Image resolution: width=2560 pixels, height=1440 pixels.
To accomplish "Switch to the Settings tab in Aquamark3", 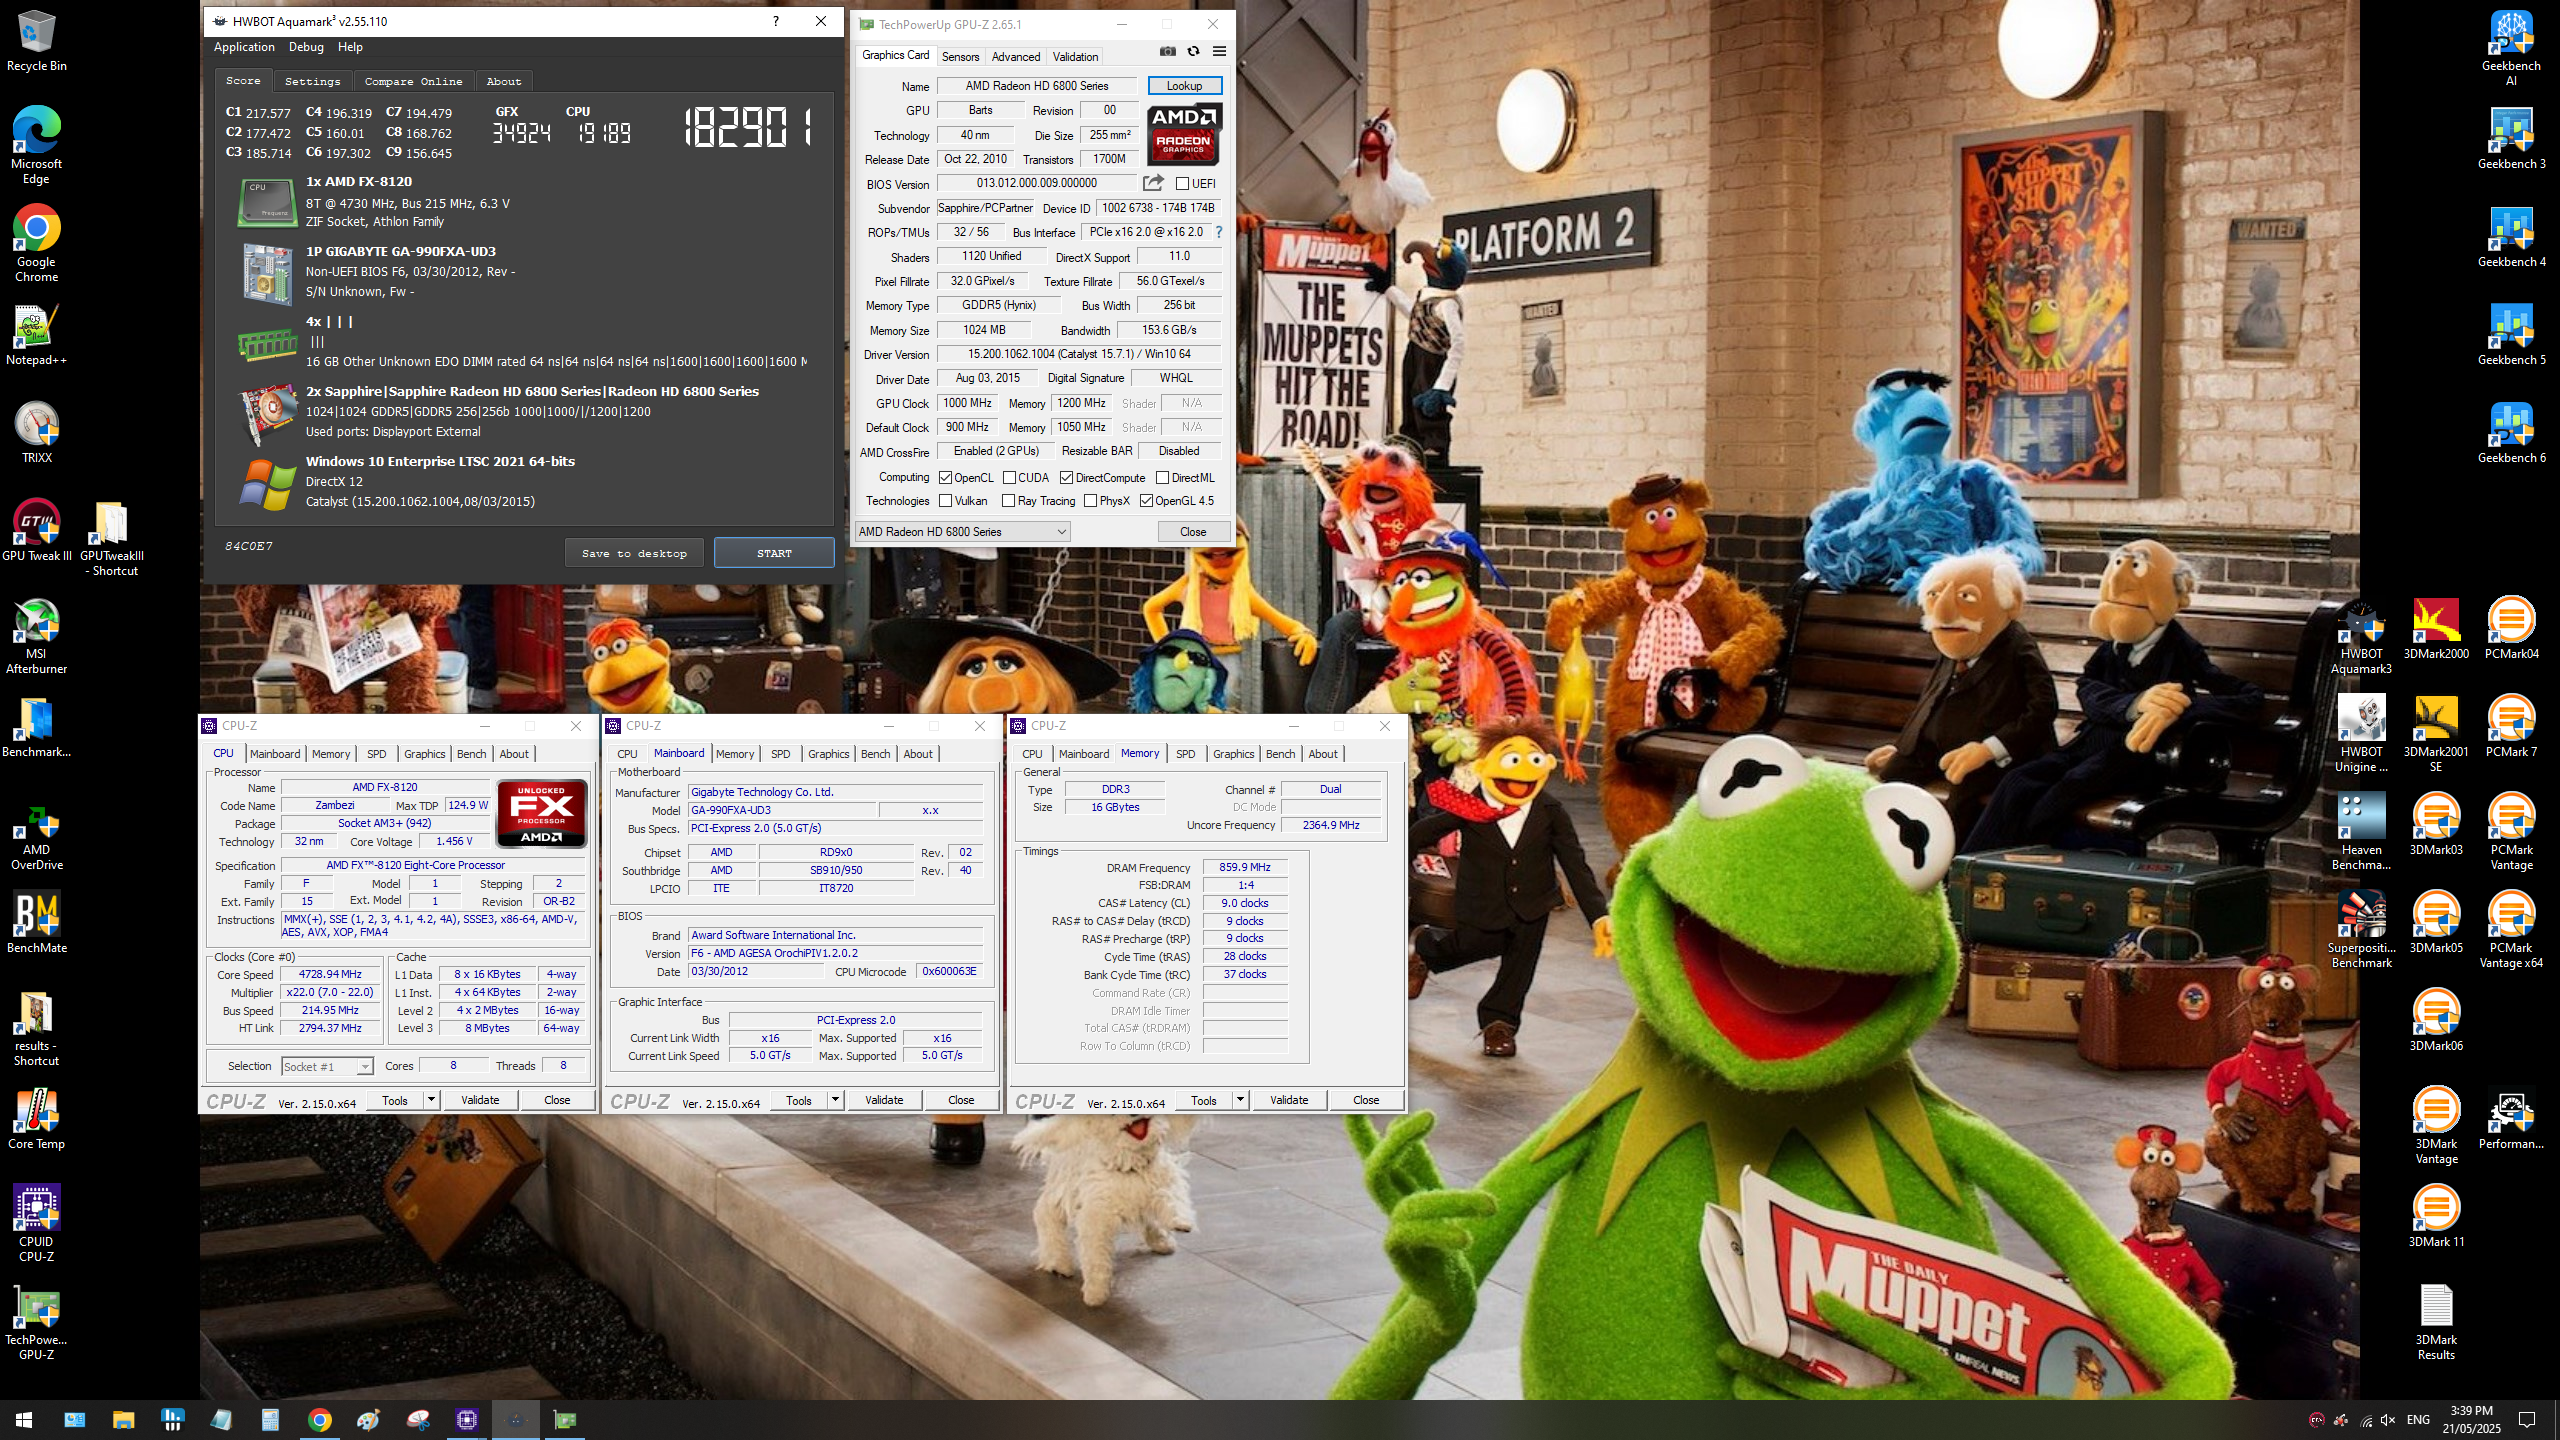I will [312, 81].
